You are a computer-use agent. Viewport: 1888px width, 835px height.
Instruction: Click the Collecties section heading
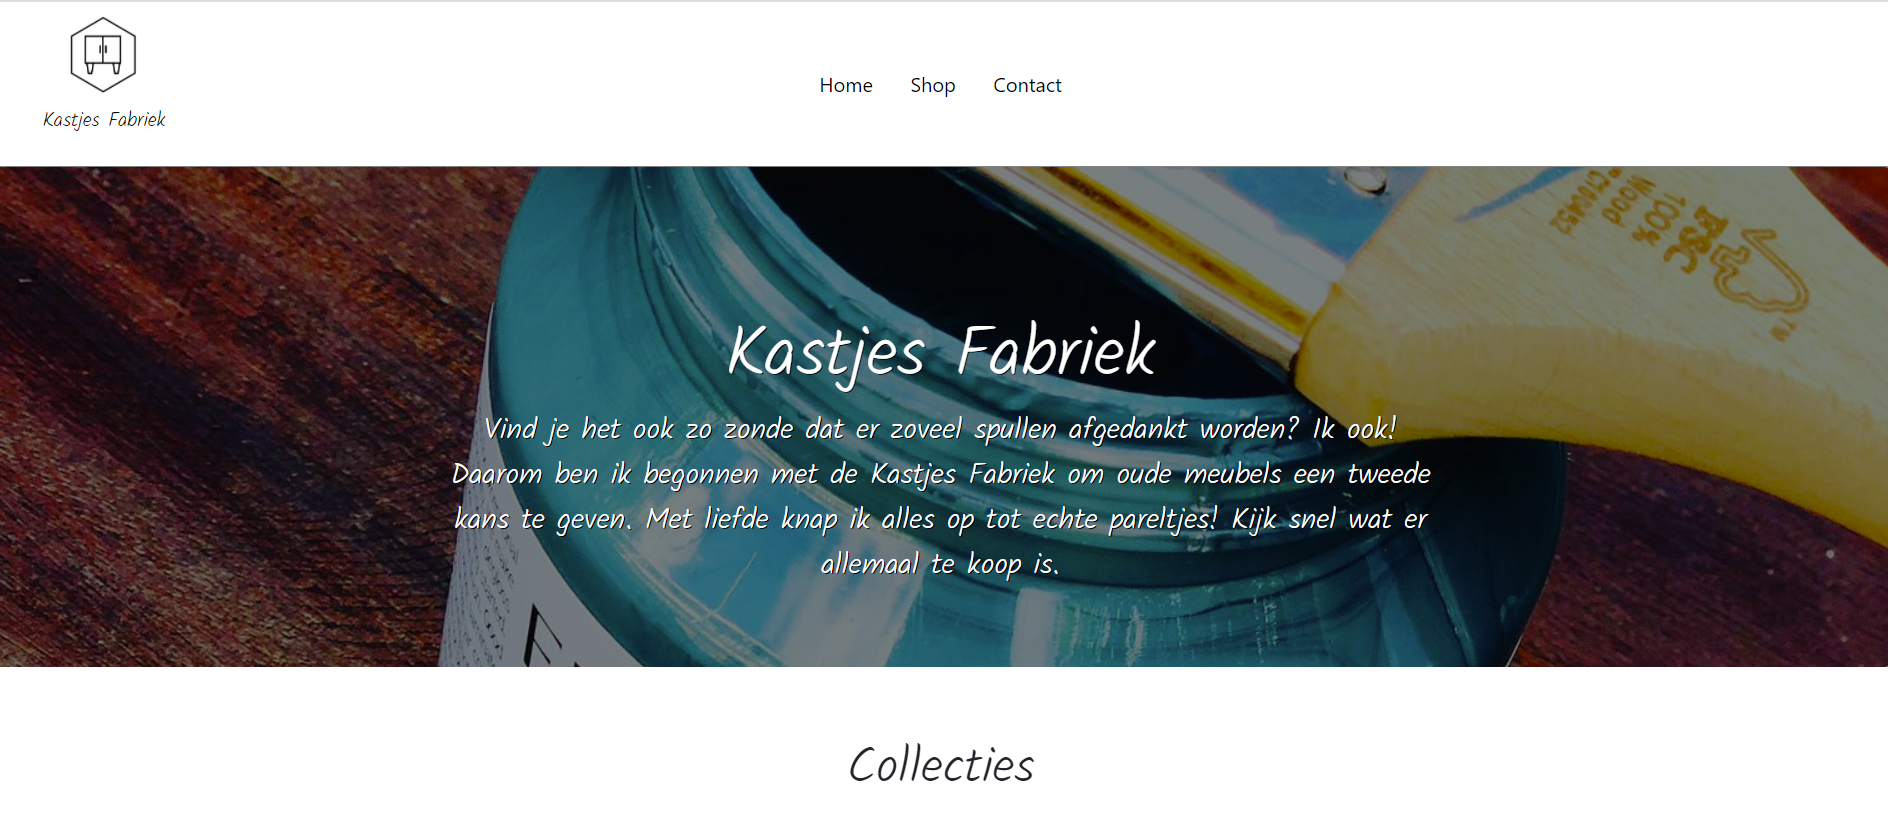[x=941, y=765]
